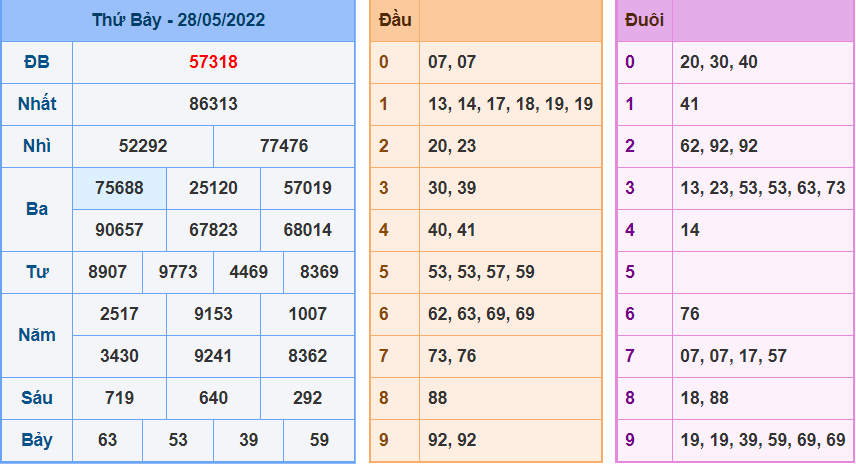
Task: Click the Nhì row label
Action: [37, 146]
